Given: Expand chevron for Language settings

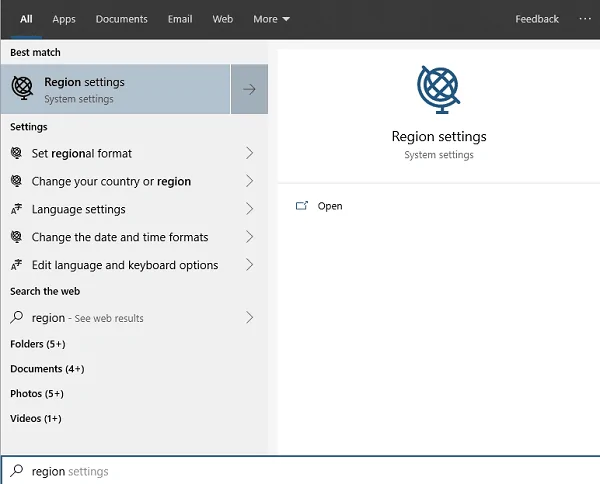Looking at the screenshot, I should pos(249,209).
